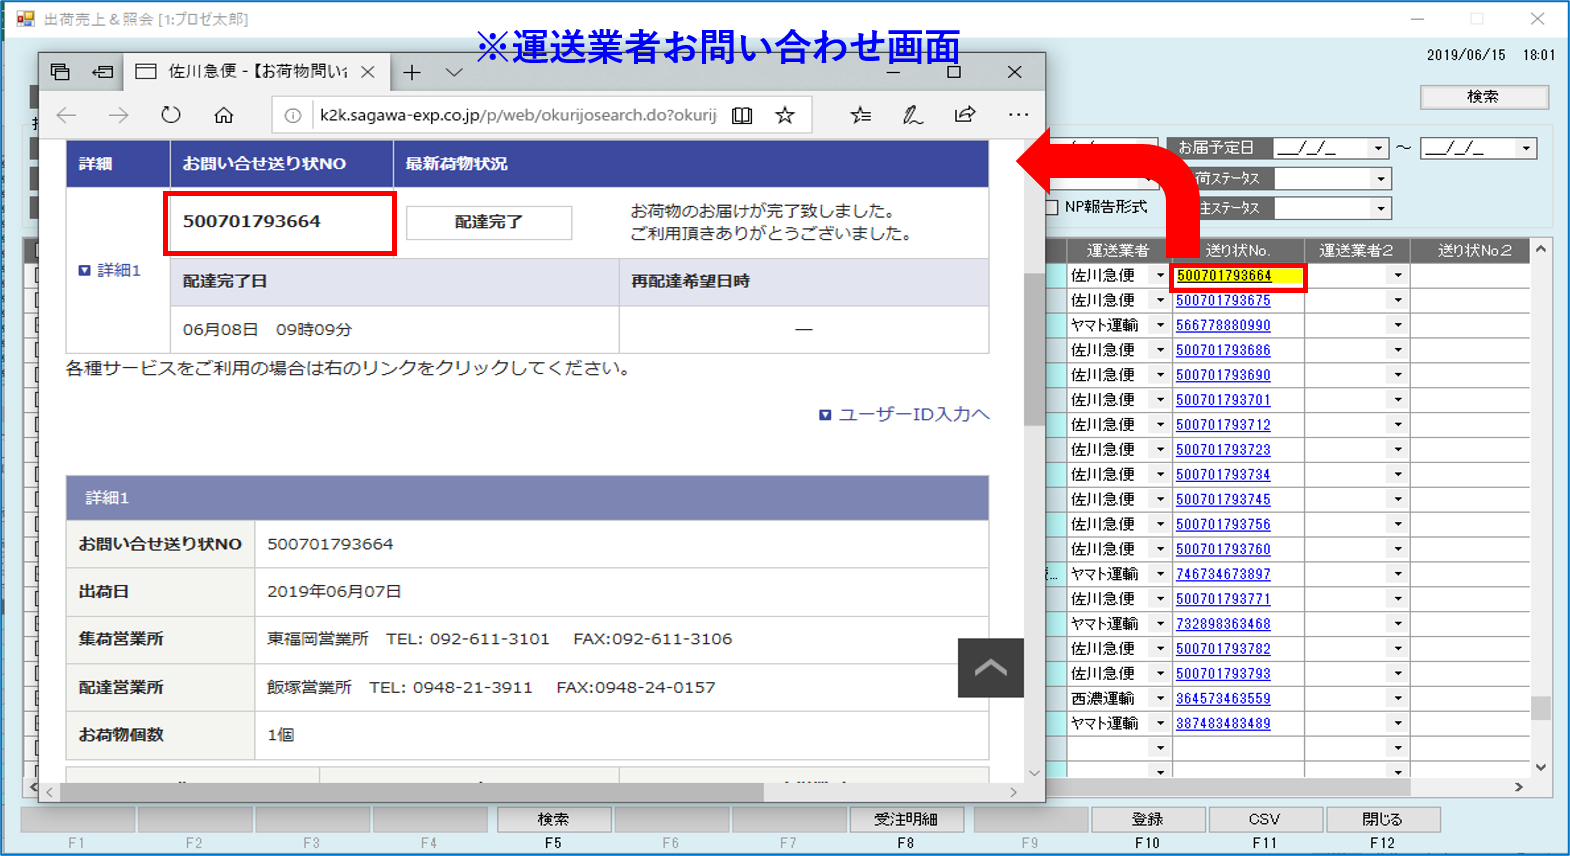Open tracking number 364573463559 link
This screenshot has width=1570, height=856.
[x=1223, y=699]
